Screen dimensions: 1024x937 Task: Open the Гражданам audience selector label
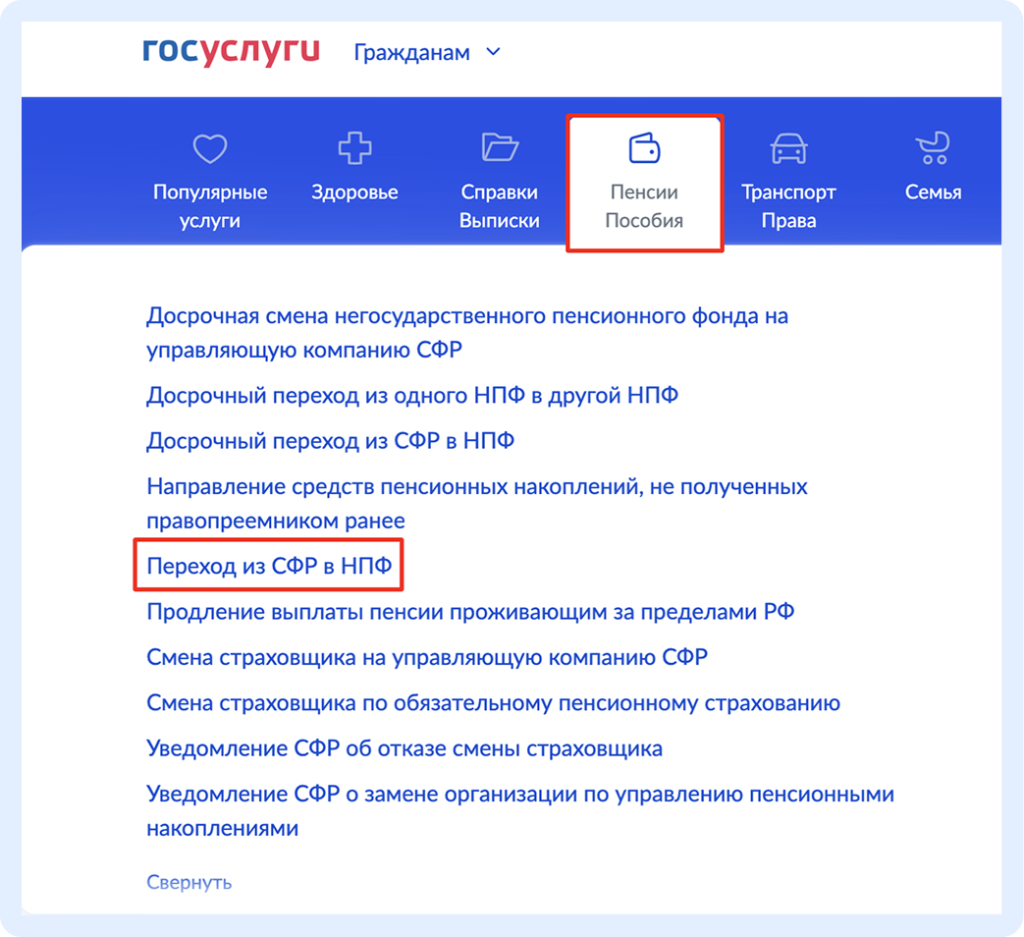[x=411, y=52]
